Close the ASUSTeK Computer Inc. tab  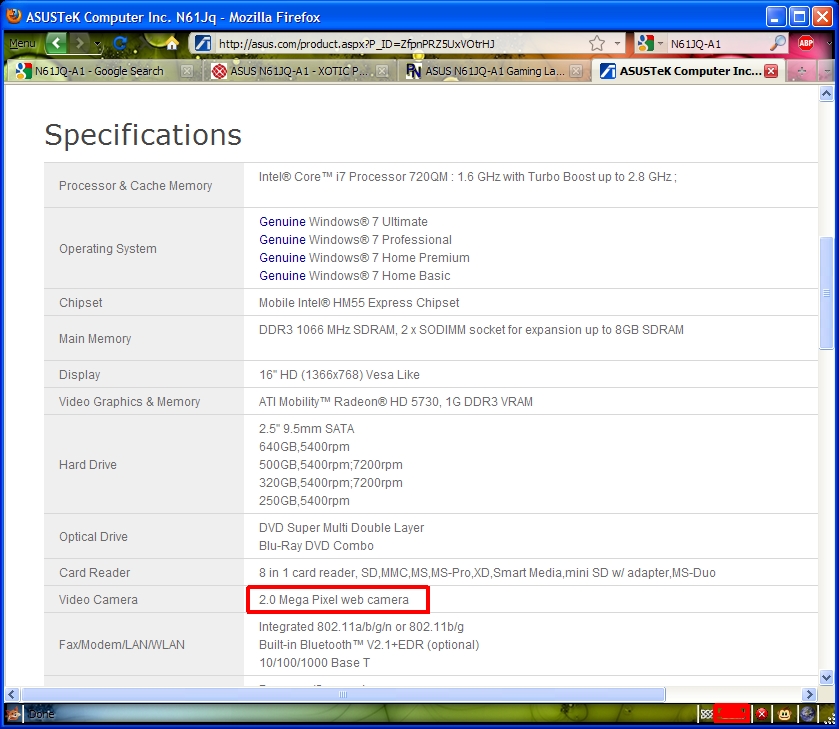[x=771, y=71]
